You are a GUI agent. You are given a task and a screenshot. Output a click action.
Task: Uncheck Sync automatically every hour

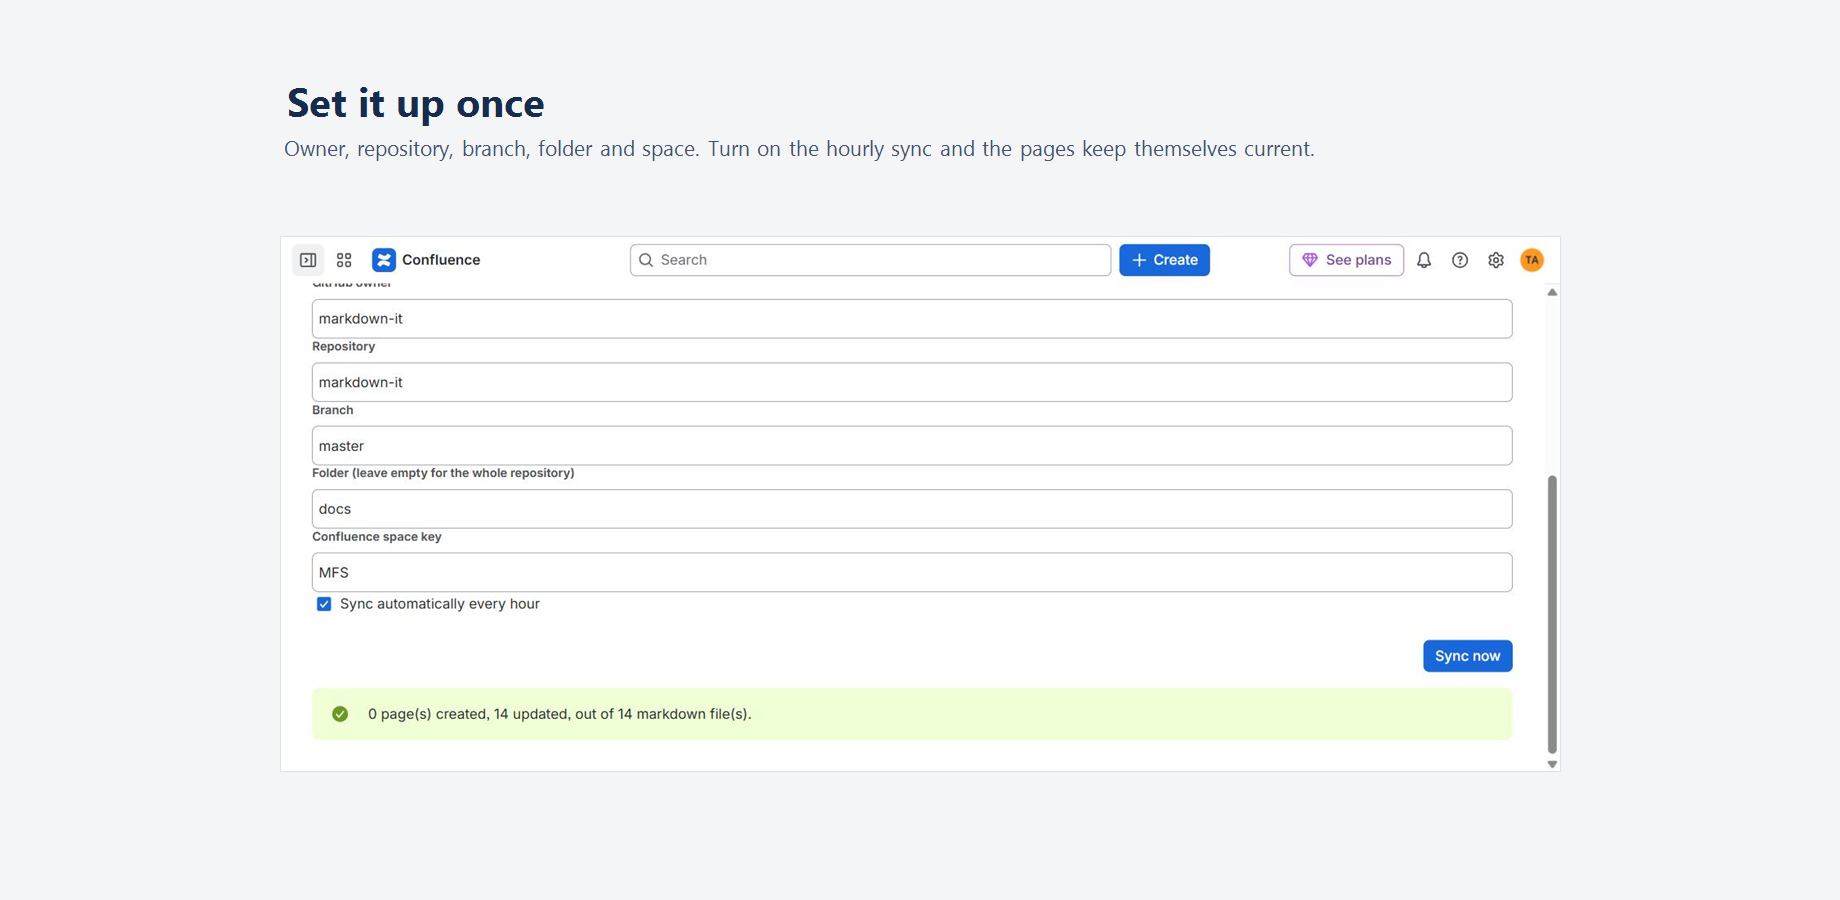(324, 604)
